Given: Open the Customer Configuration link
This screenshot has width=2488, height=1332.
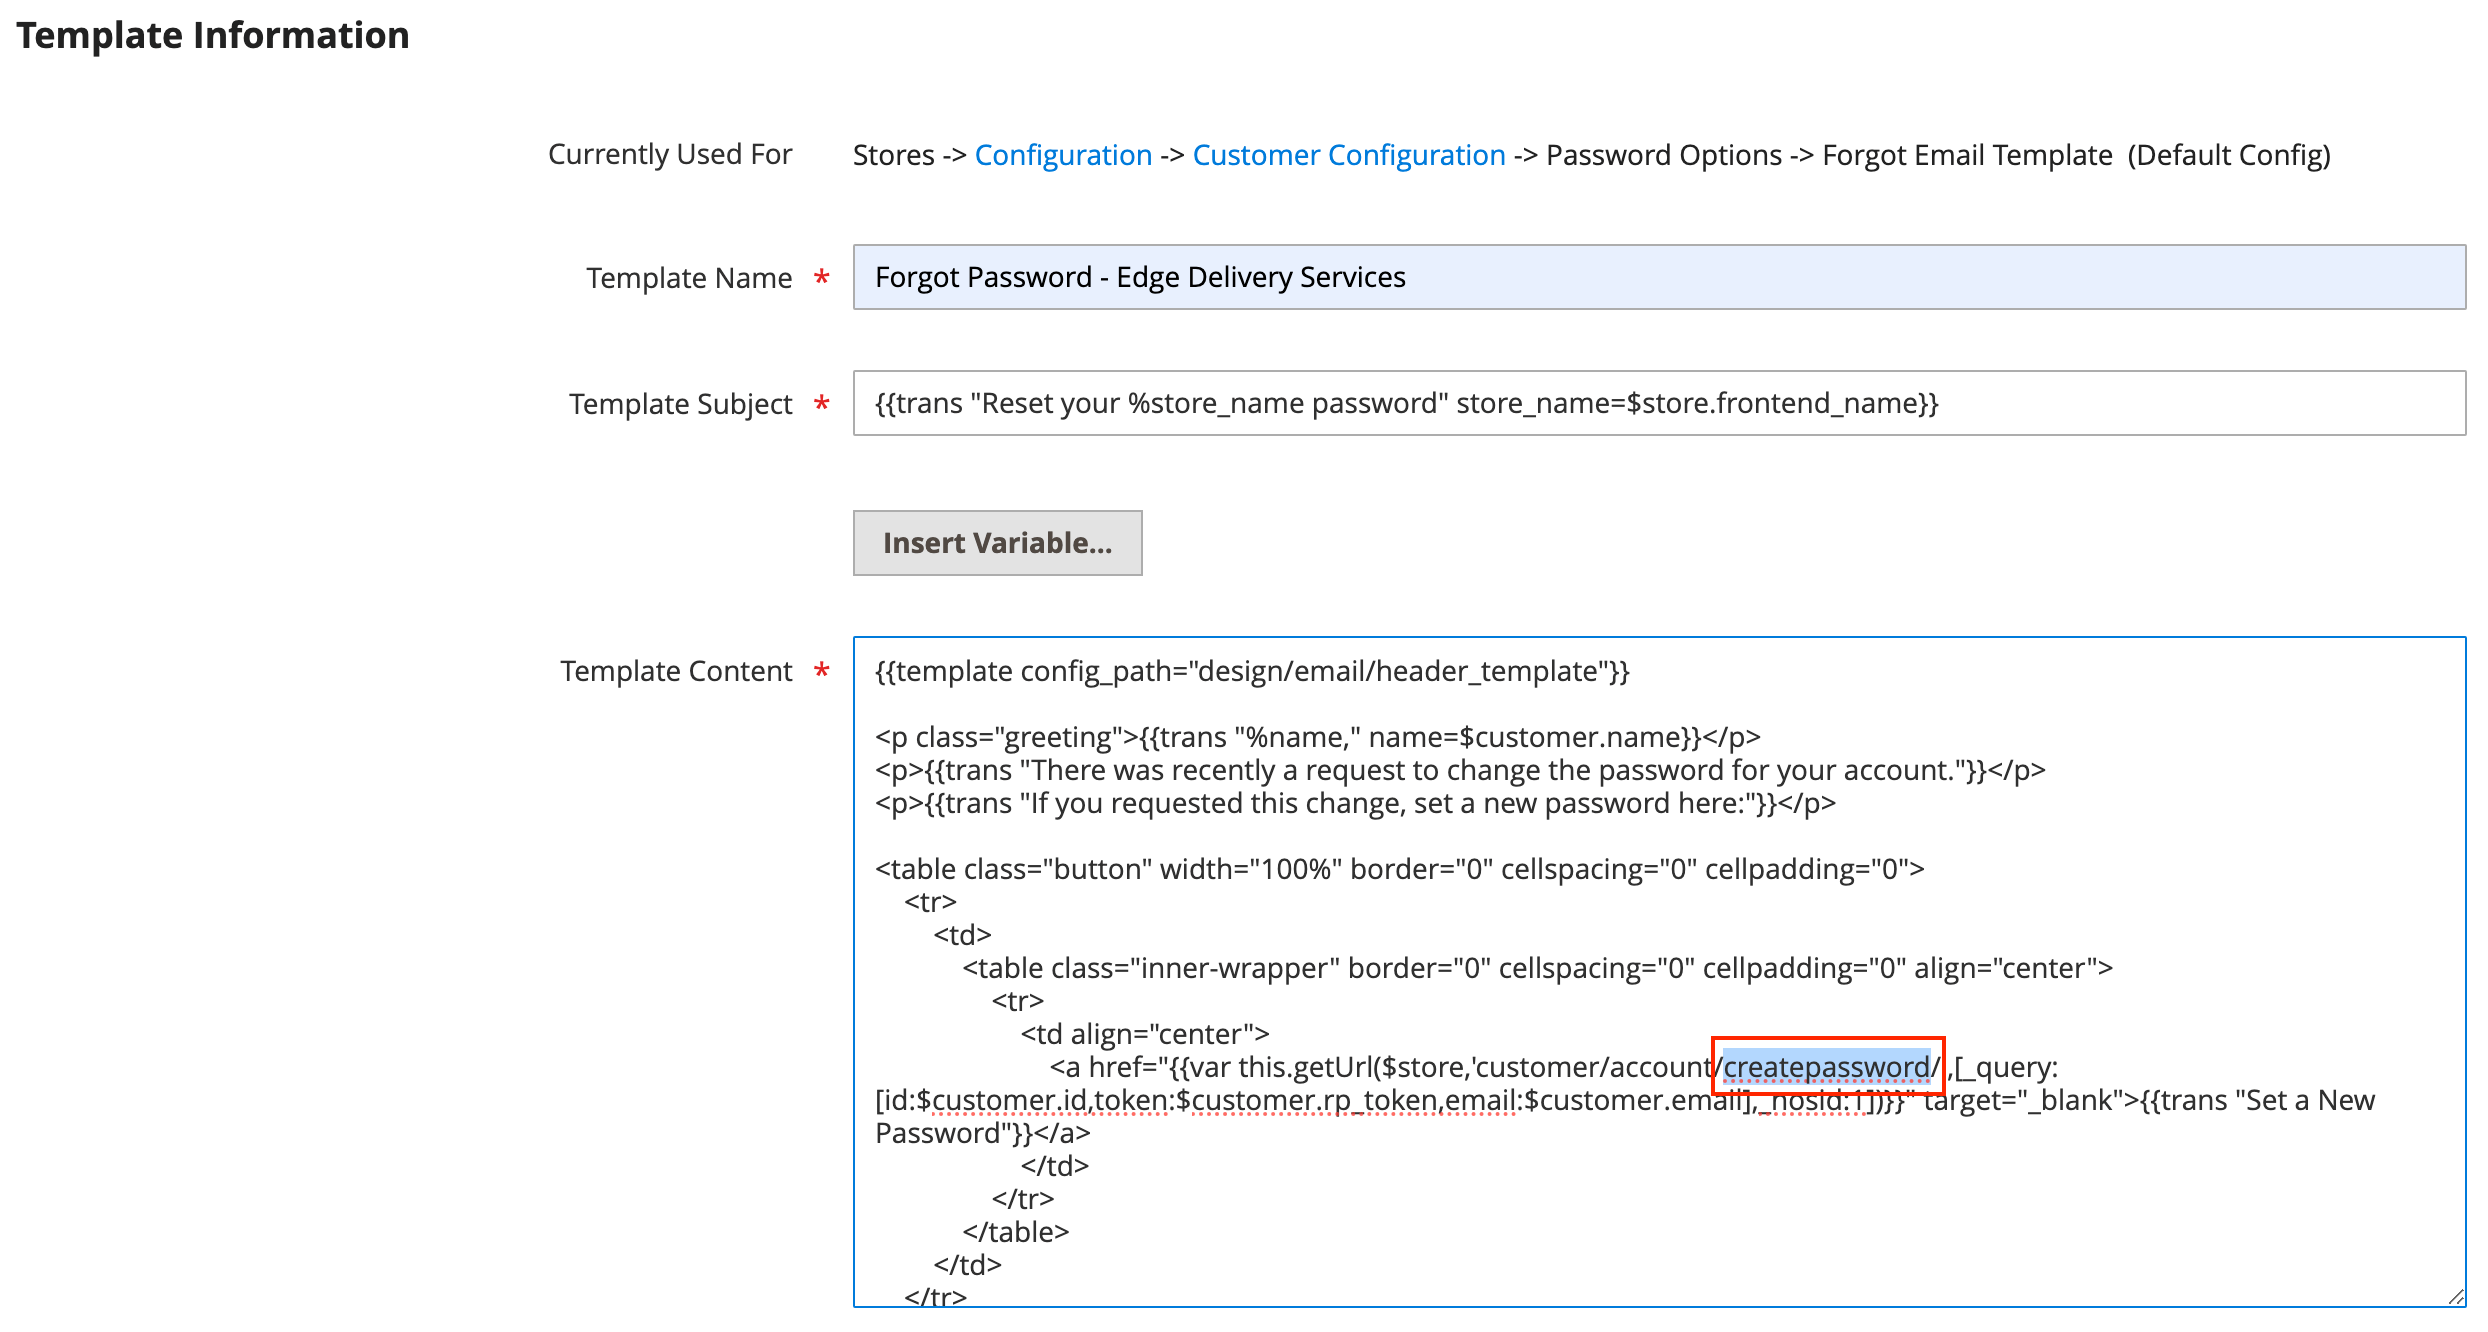Looking at the screenshot, I should (1349, 155).
